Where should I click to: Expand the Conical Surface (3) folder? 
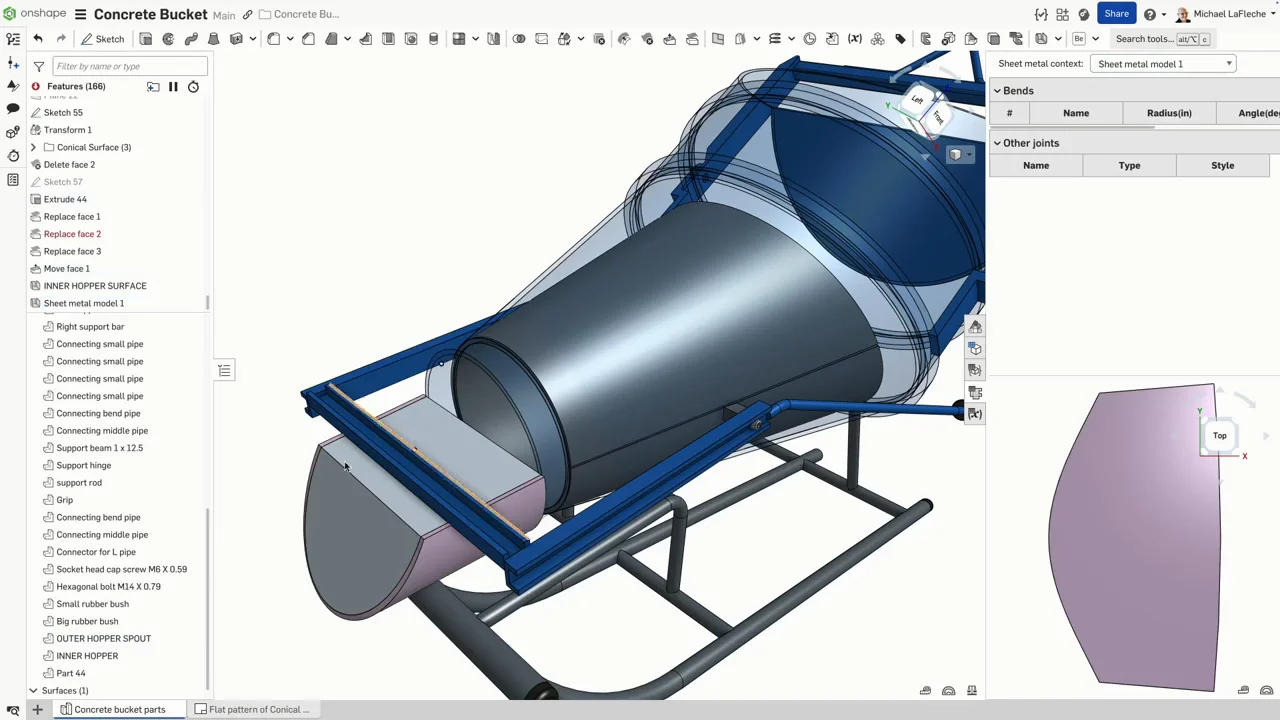coord(33,147)
